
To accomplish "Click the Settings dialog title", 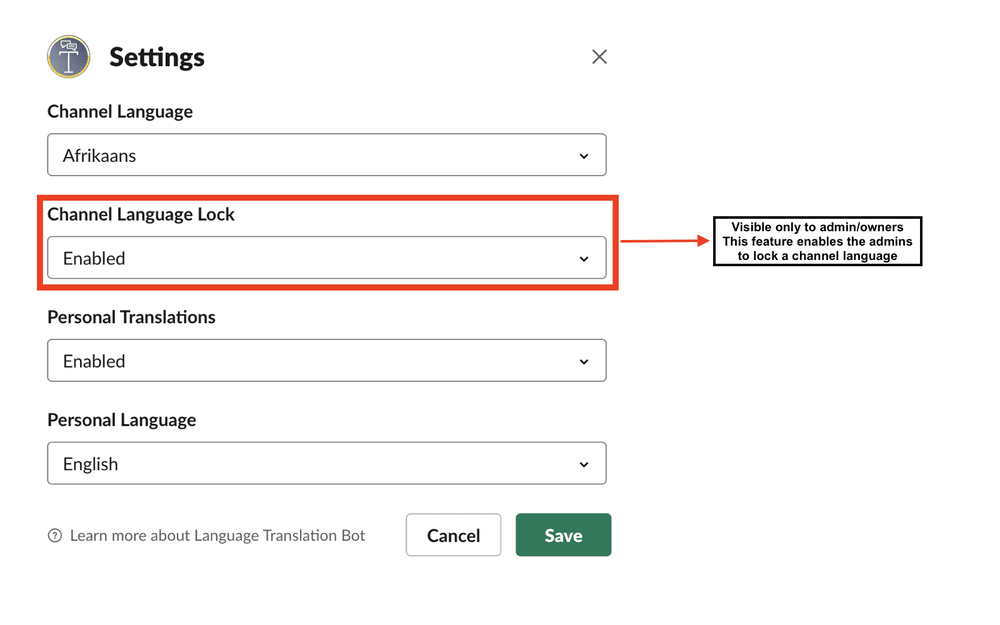I will click(x=157, y=57).
